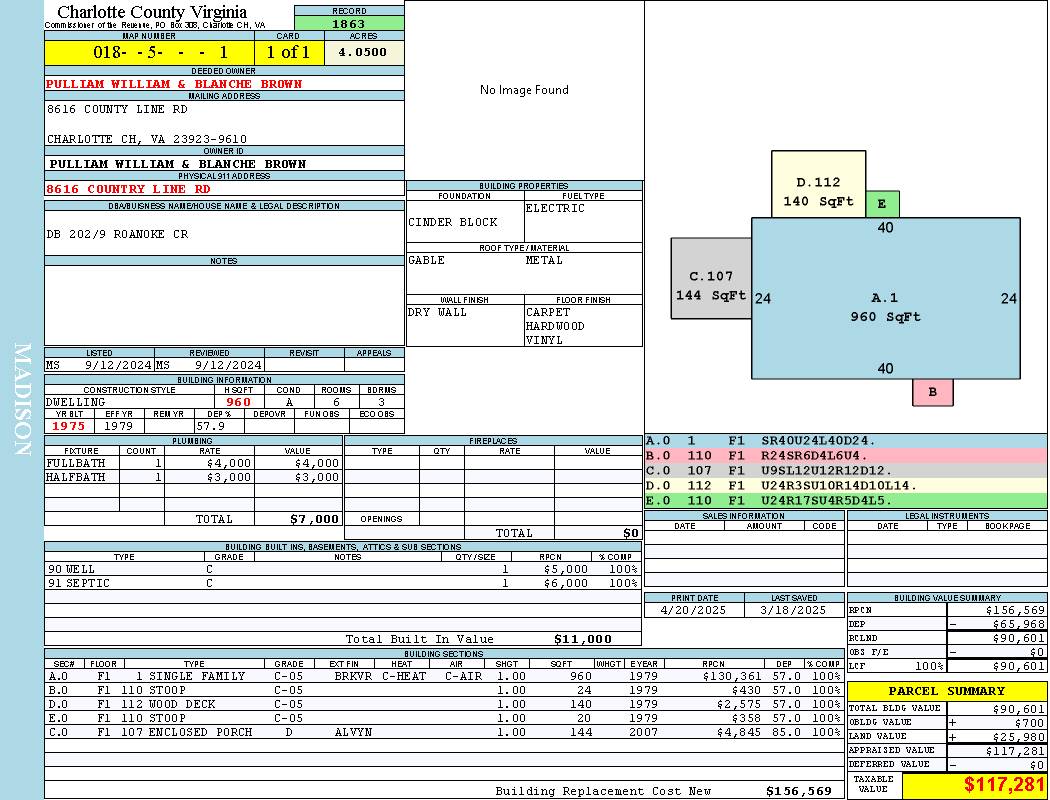The height and width of the screenshot is (800, 1050).
Task: Click print date 4/20/2025
Action: point(693,610)
